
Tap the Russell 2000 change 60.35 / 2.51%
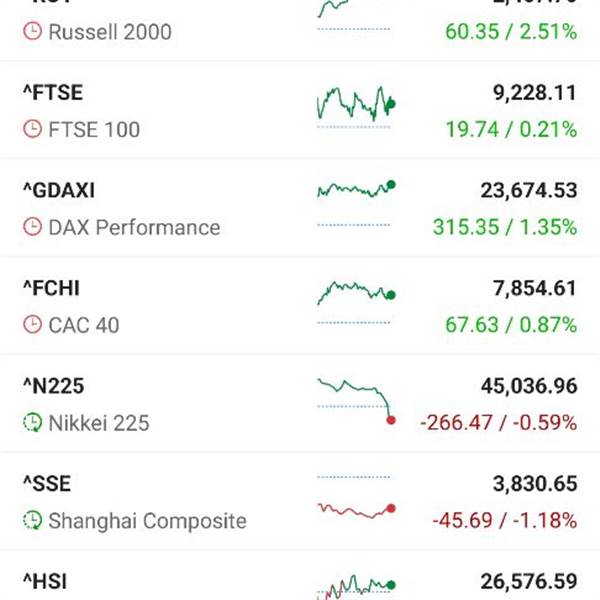[511, 31]
